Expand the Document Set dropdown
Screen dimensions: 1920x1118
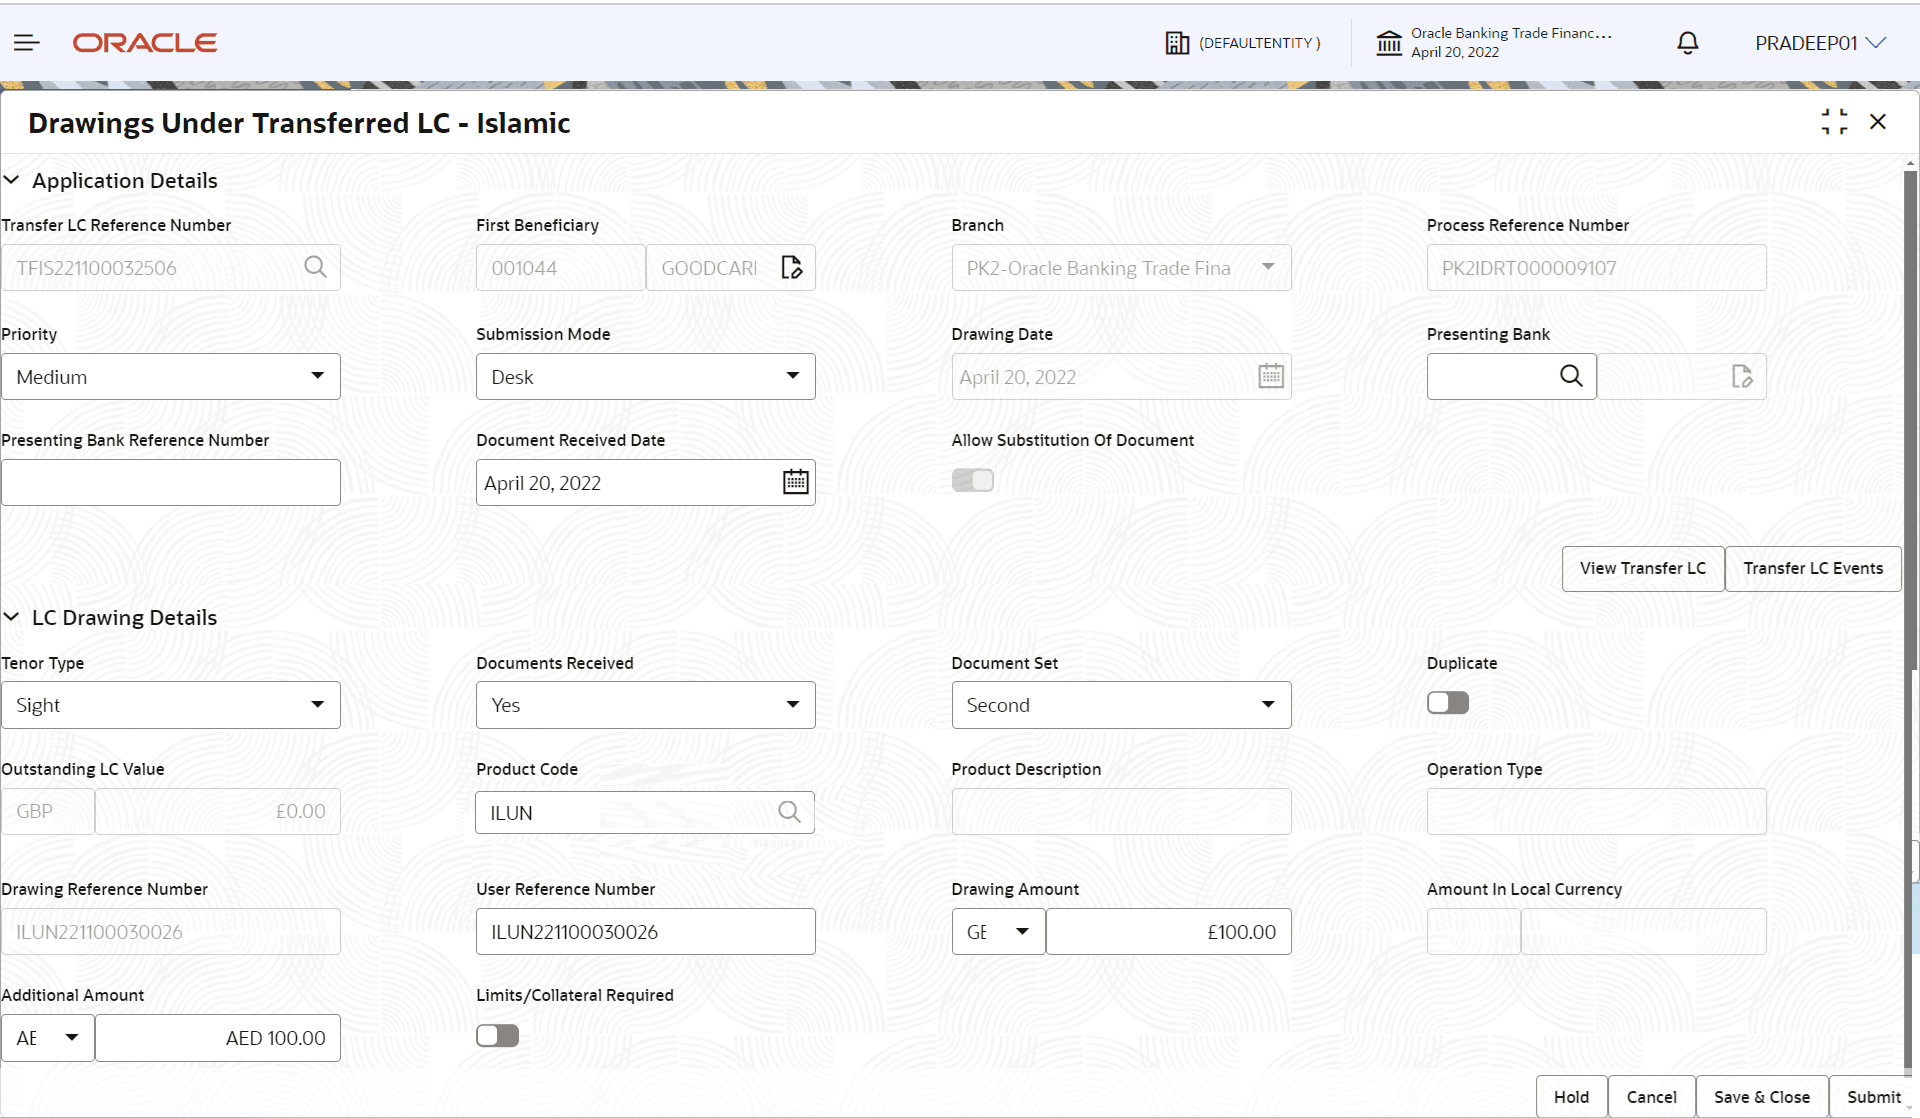coord(1121,705)
